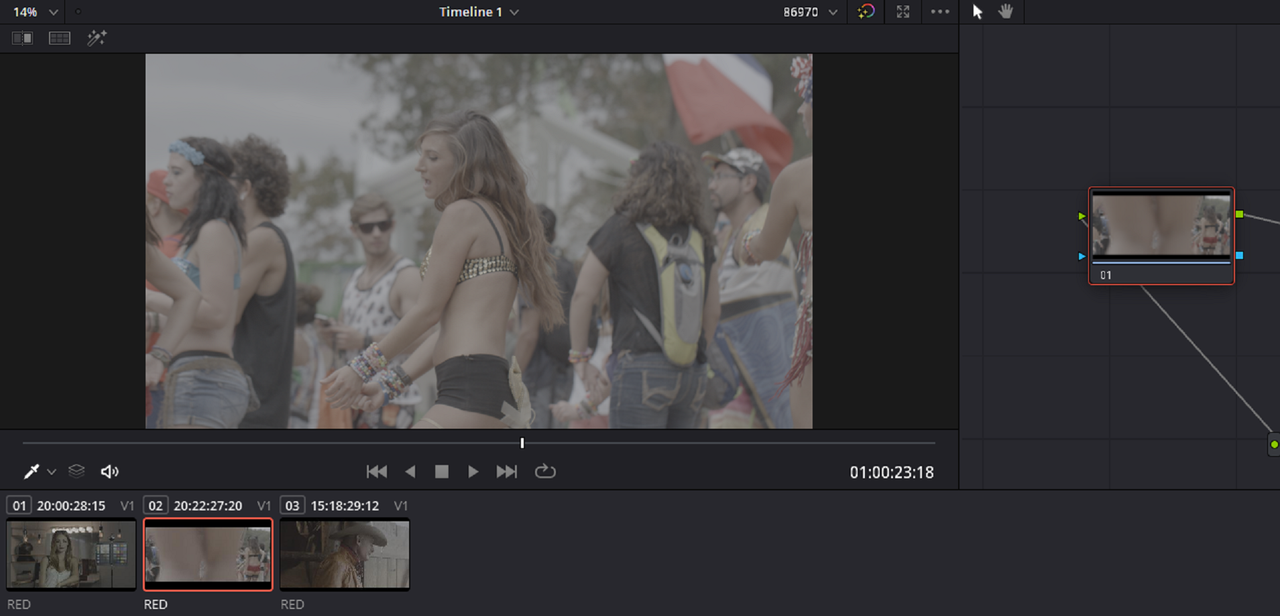1280x616 pixels.
Task: Select the hand pan tool
Action: pos(1006,12)
